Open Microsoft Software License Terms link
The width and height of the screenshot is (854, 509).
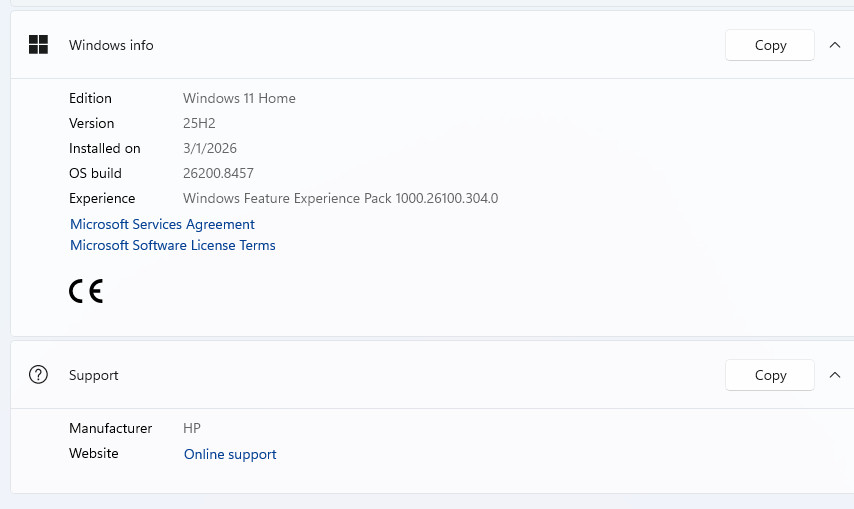[173, 246]
